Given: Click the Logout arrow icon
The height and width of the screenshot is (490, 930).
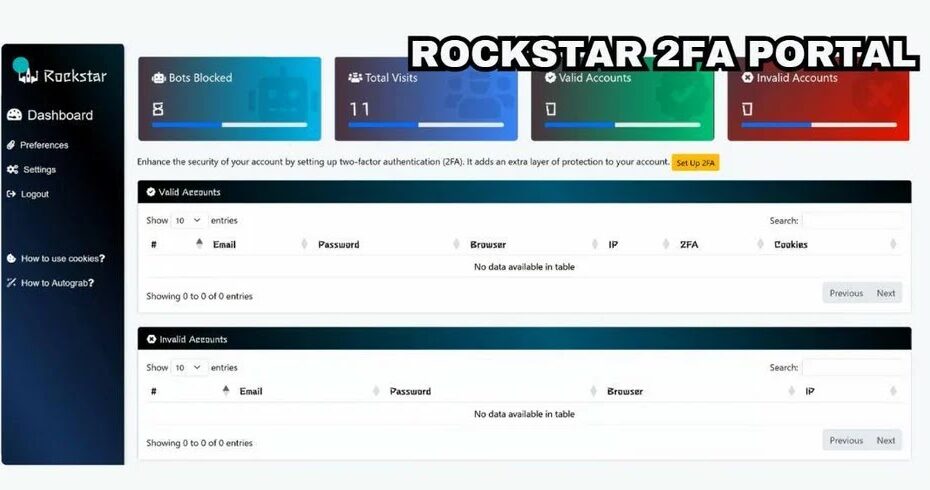Looking at the screenshot, I should tap(11, 194).
